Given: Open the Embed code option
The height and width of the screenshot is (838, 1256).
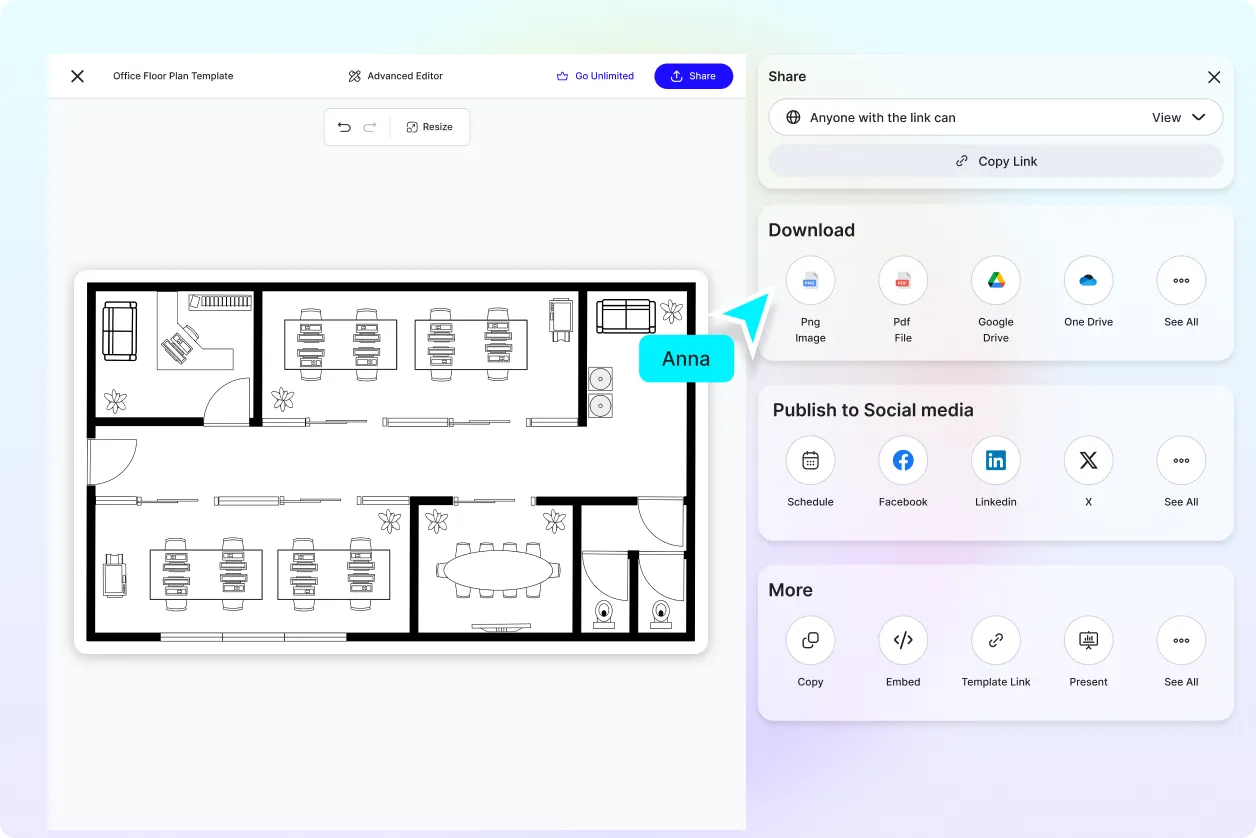Looking at the screenshot, I should (903, 641).
